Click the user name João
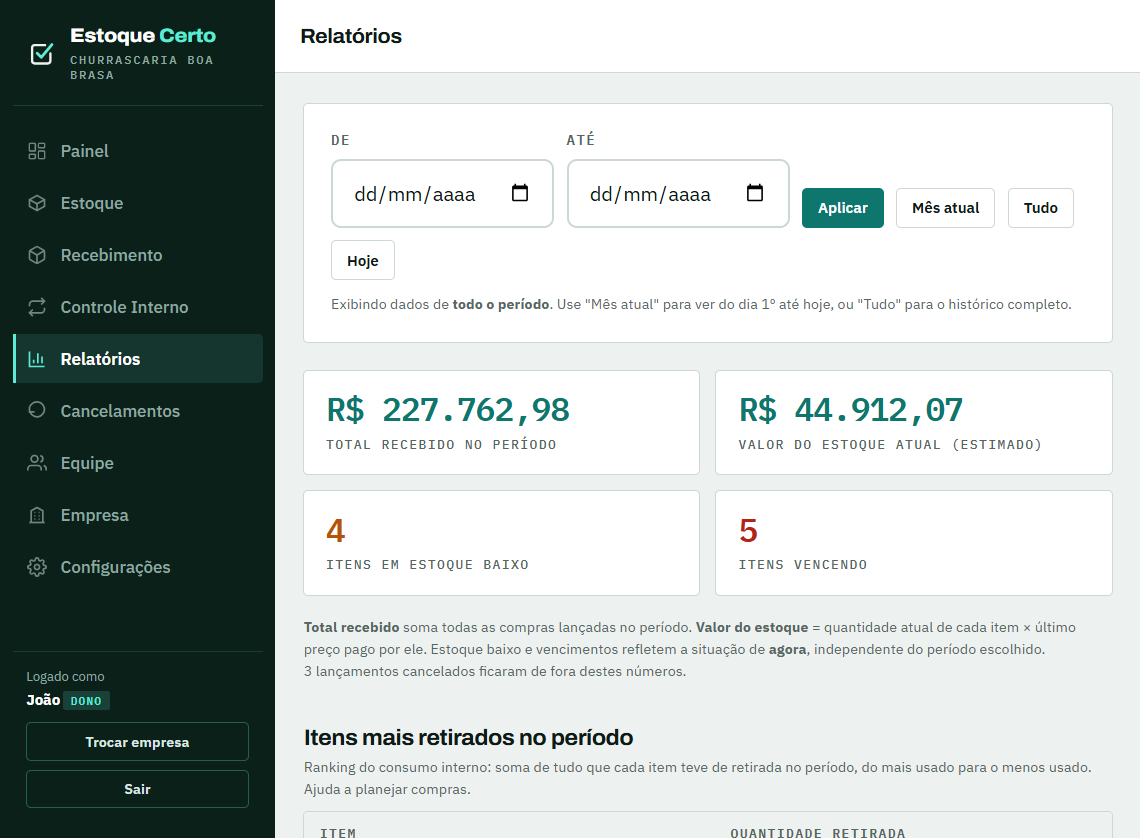This screenshot has width=1140, height=838. (43, 700)
